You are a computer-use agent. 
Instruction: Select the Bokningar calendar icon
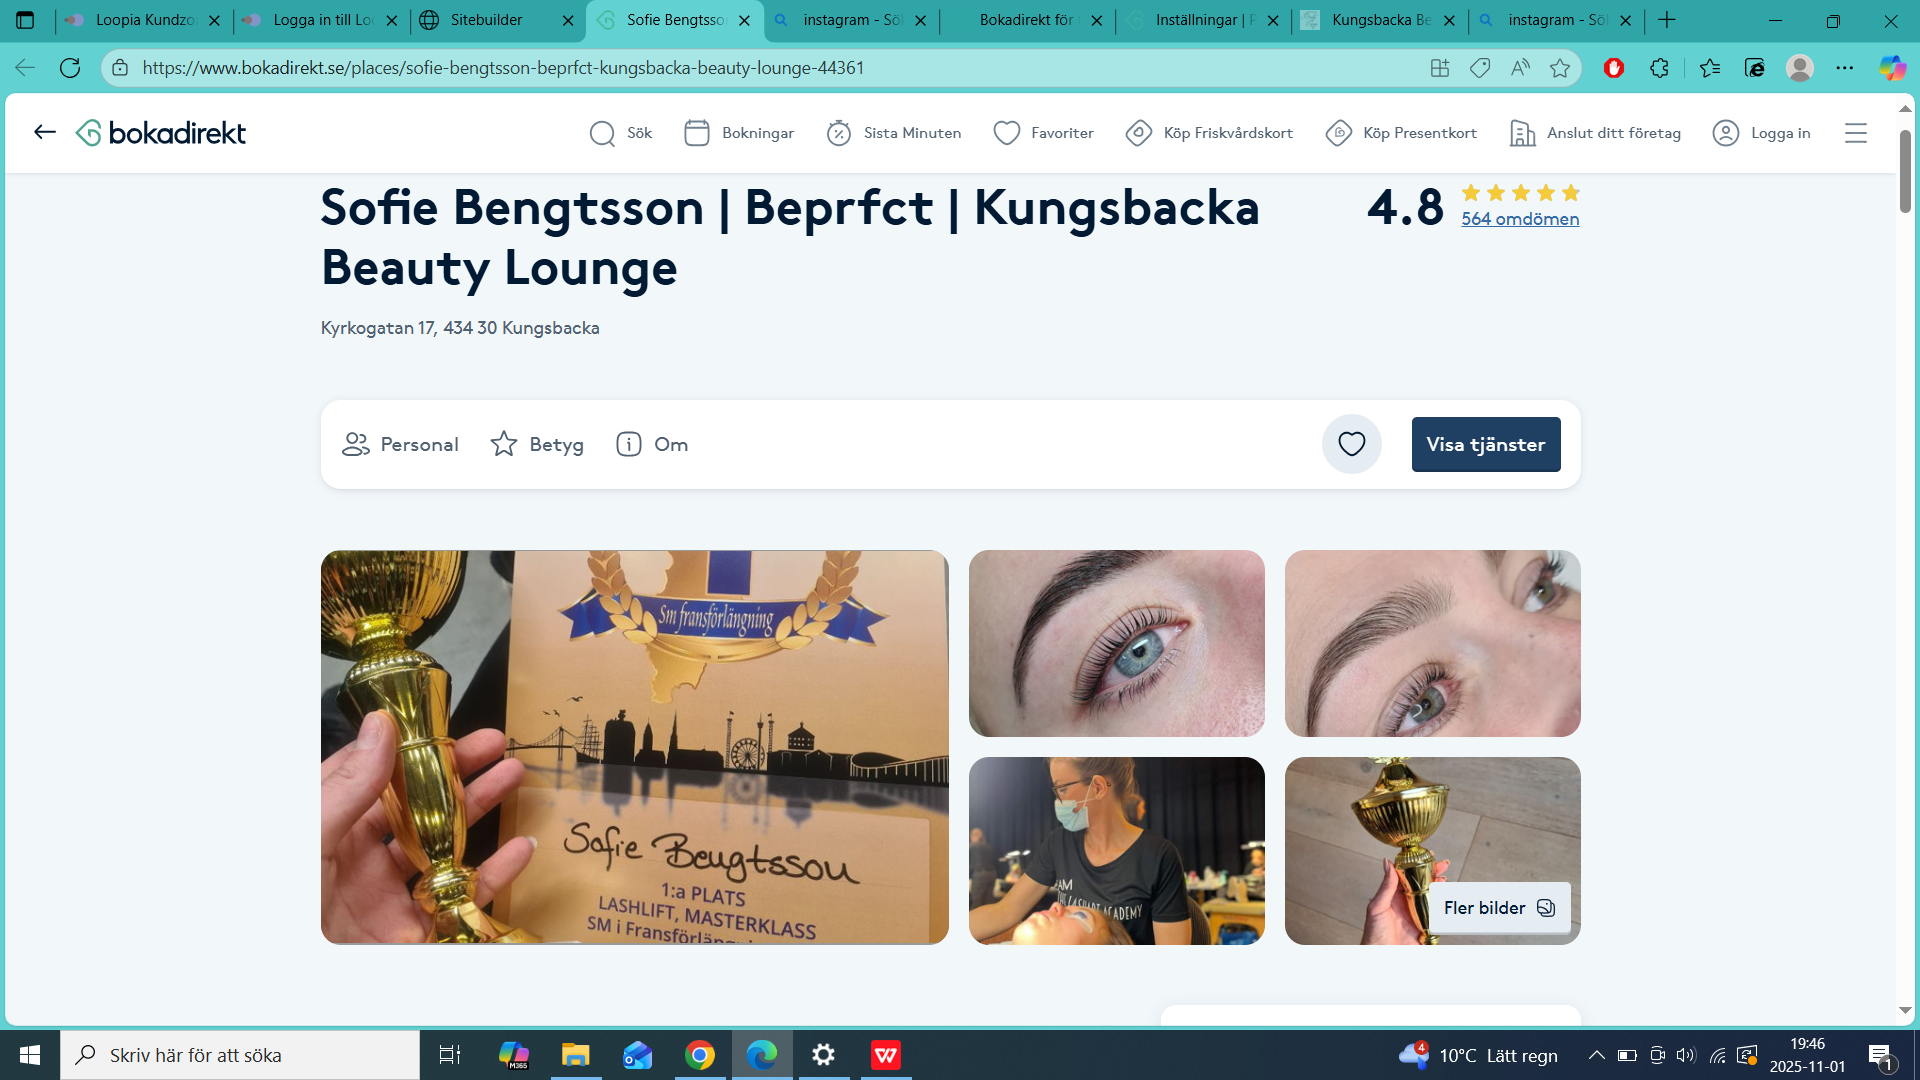point(698,132)
